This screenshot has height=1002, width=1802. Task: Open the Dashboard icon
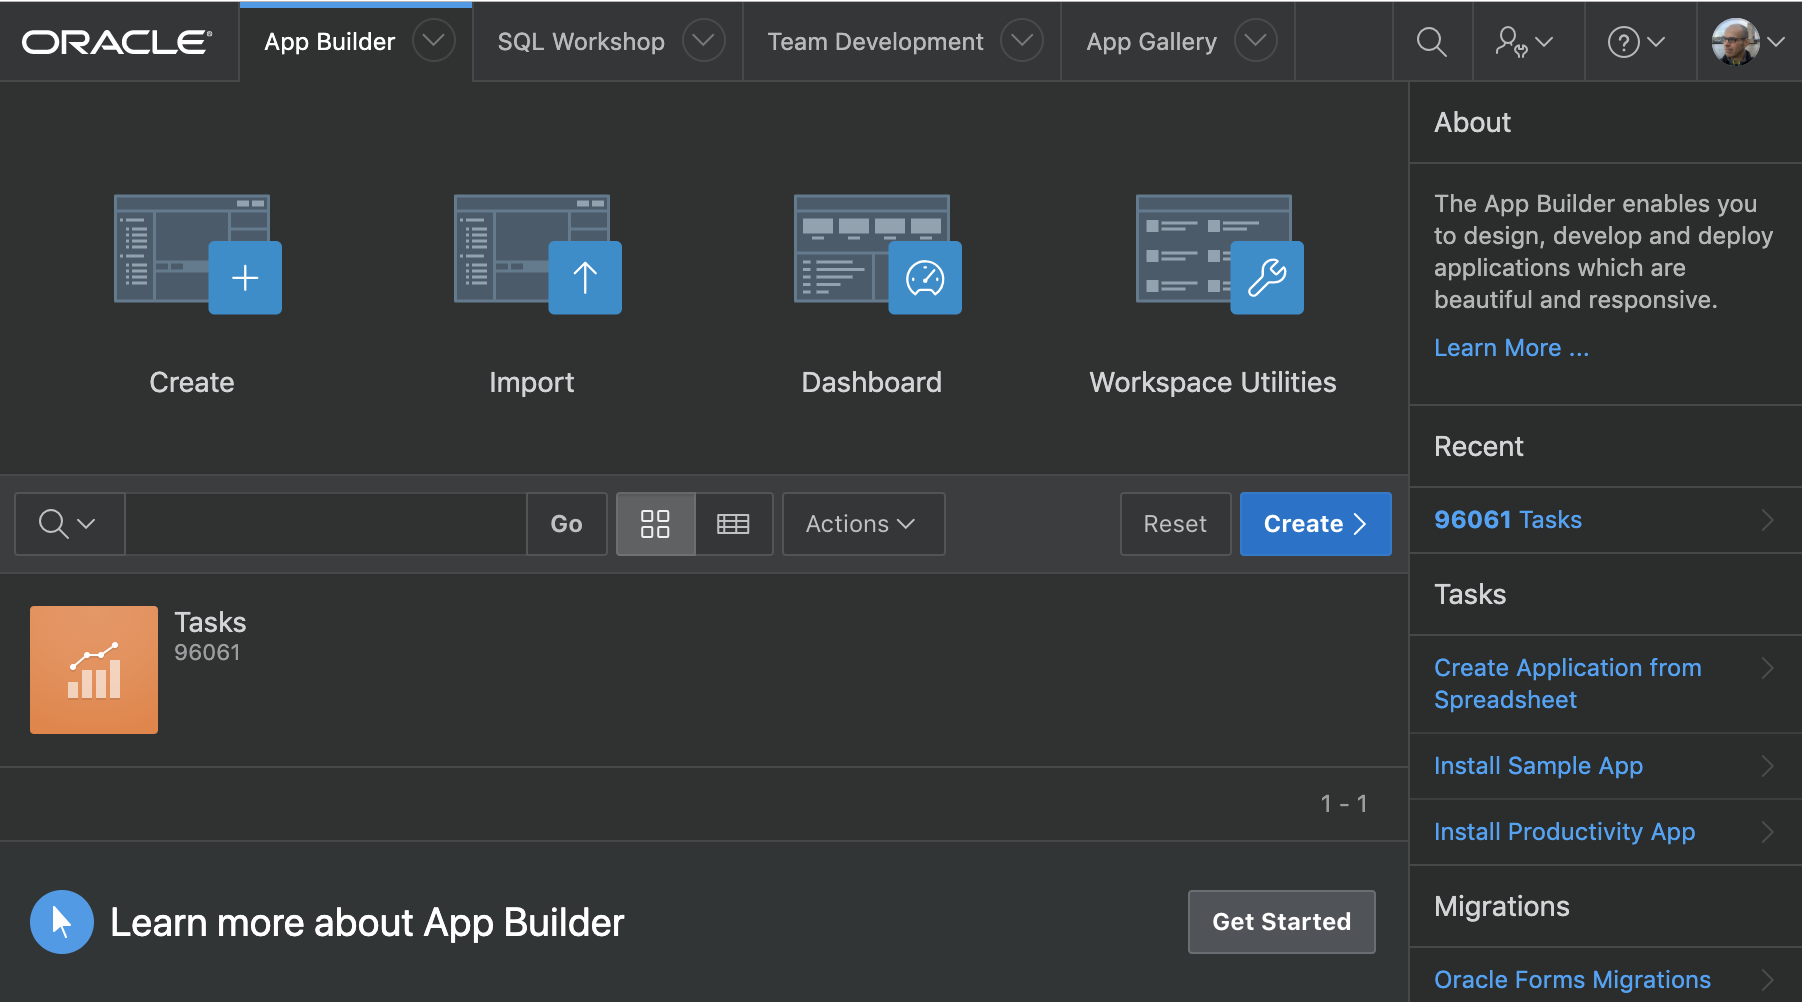click(x=876, y=254)
